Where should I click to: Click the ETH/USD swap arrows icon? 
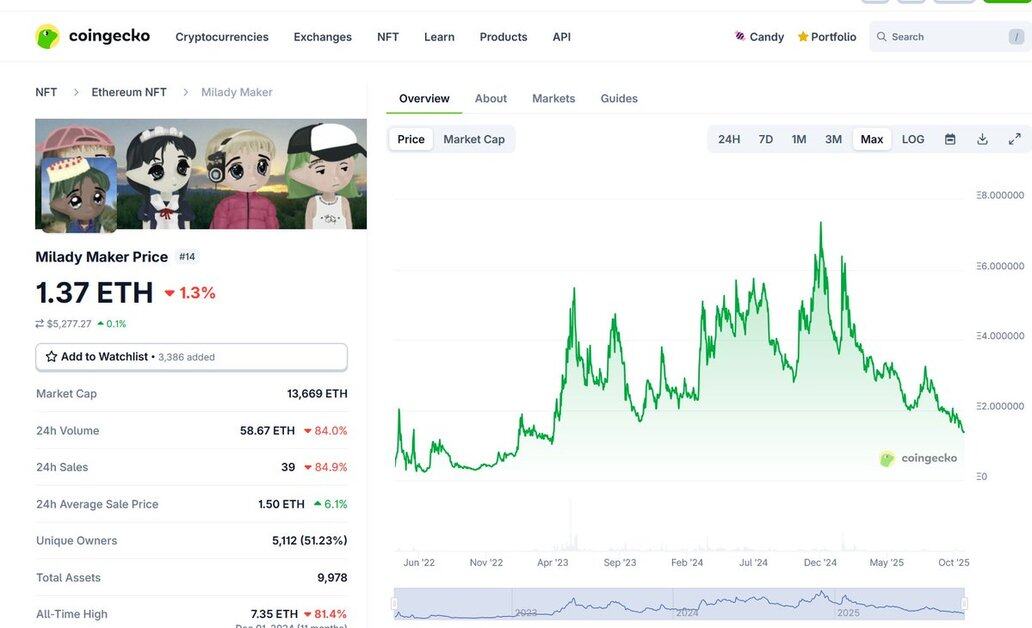(40, 324)
